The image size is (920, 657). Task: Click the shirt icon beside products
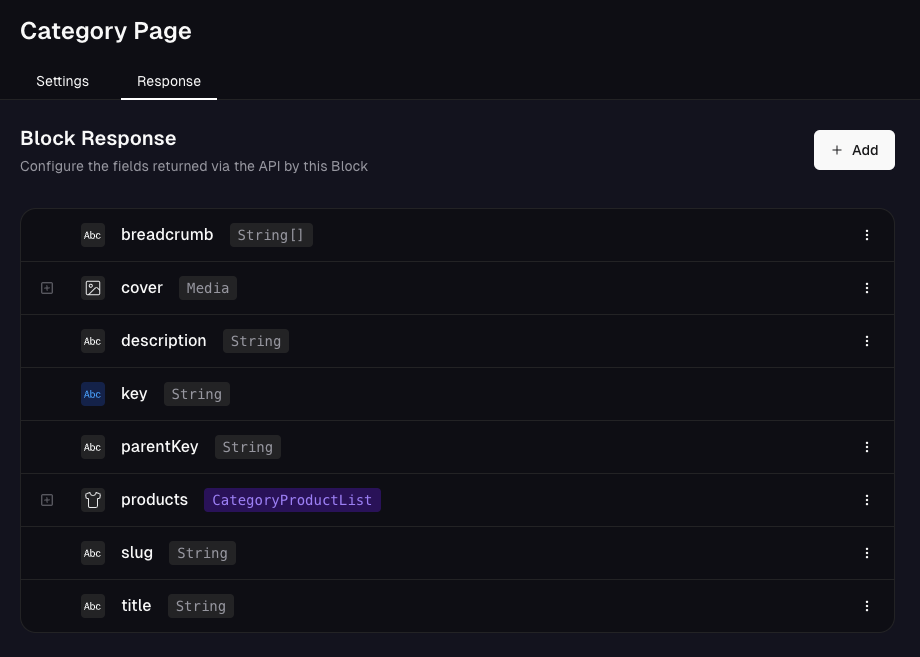click(92, 500)
